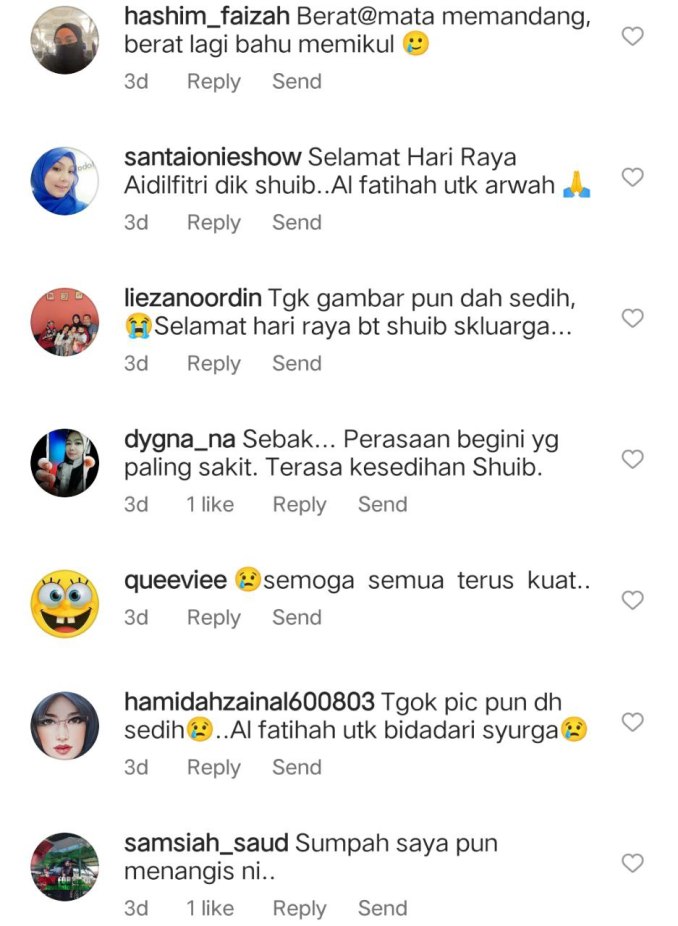Heart samsiah_saud's comment
The image size is (678, 926).
pyautogui.click(x=633, y=863)
